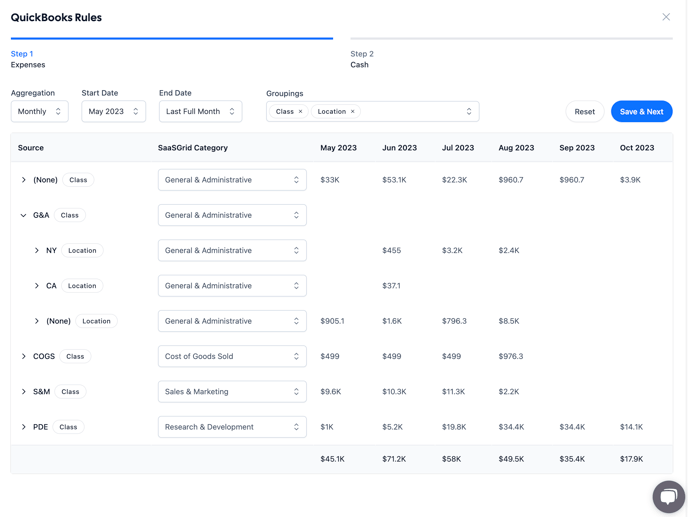The image size is (688, 517).
Task: Open the Aggregation Monthly dropdown
Action: click(39, 112)
